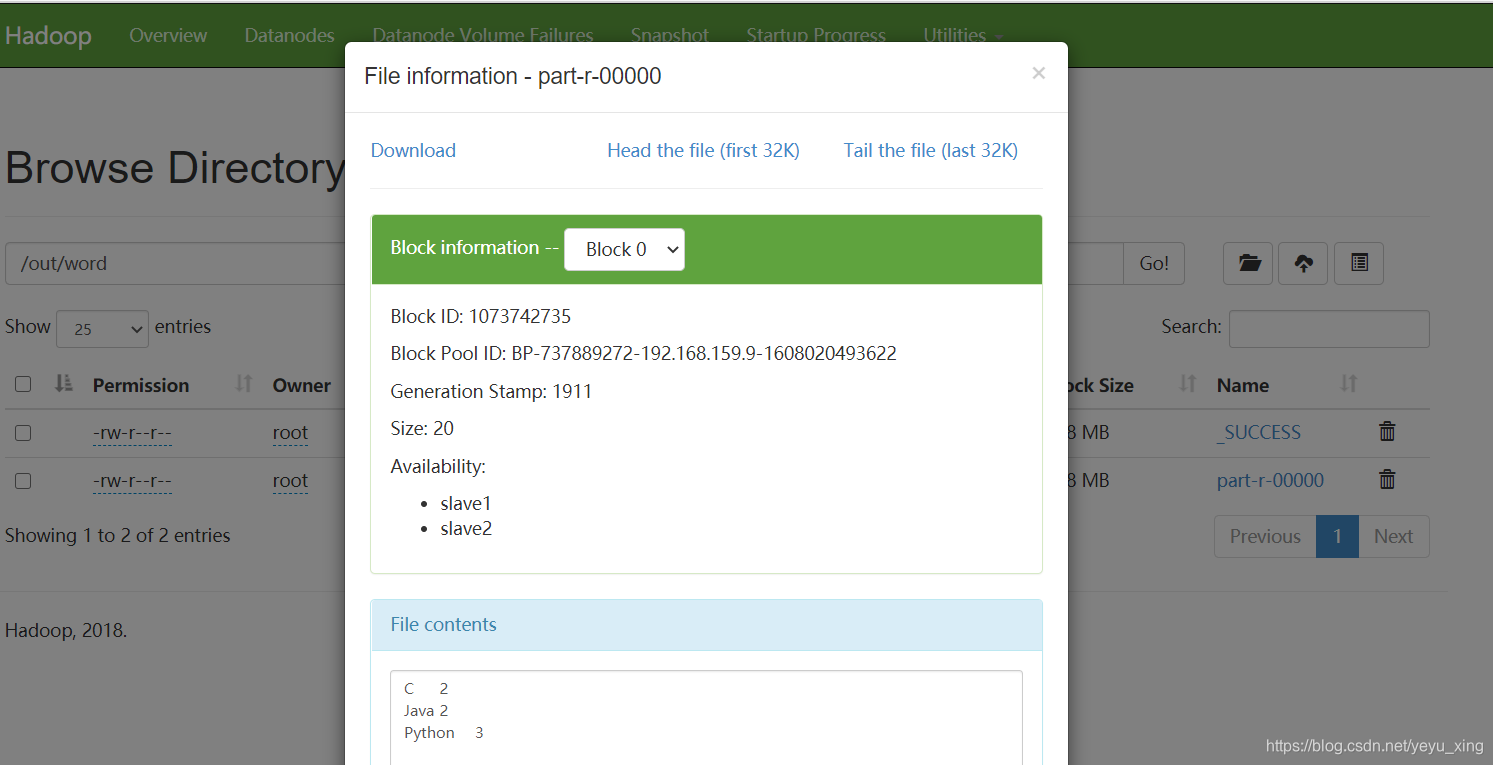Sort the table by Permission column arrows
Screen dimensions: 1493x765
click(x=244, y=383)
